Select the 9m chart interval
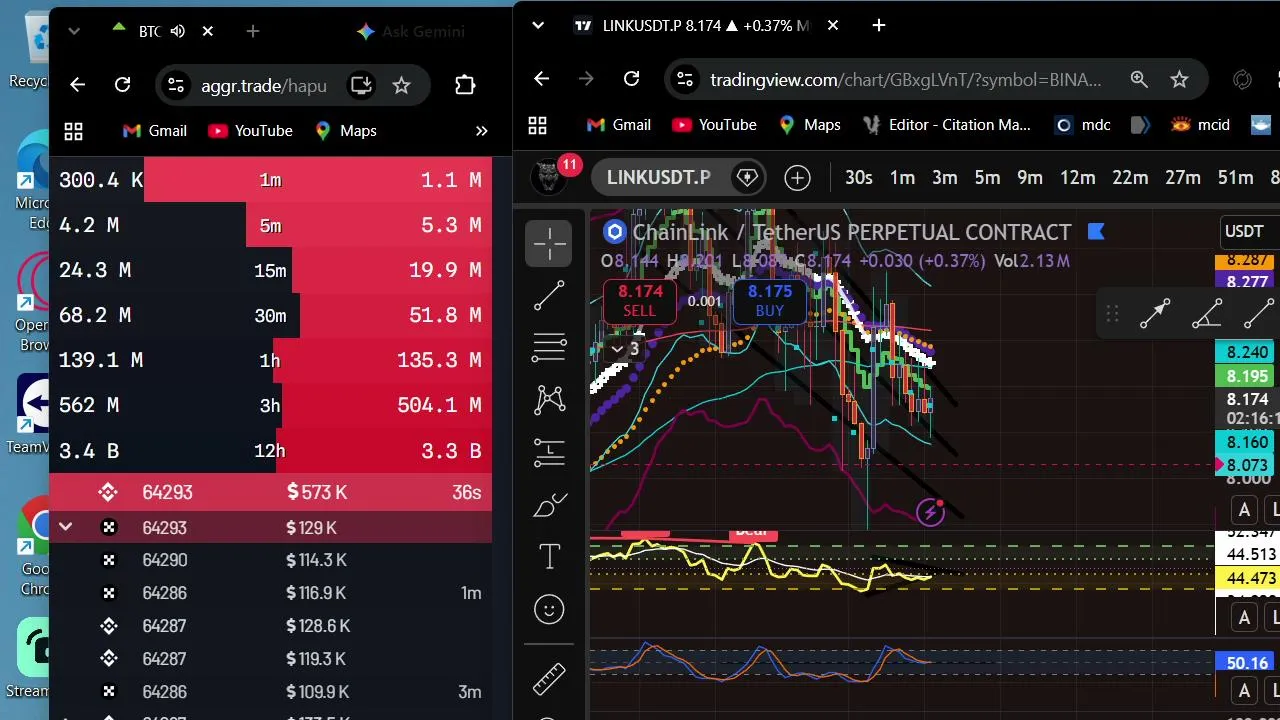The width and height of the screenshot is (1280, 720). tap(1030, 178)
